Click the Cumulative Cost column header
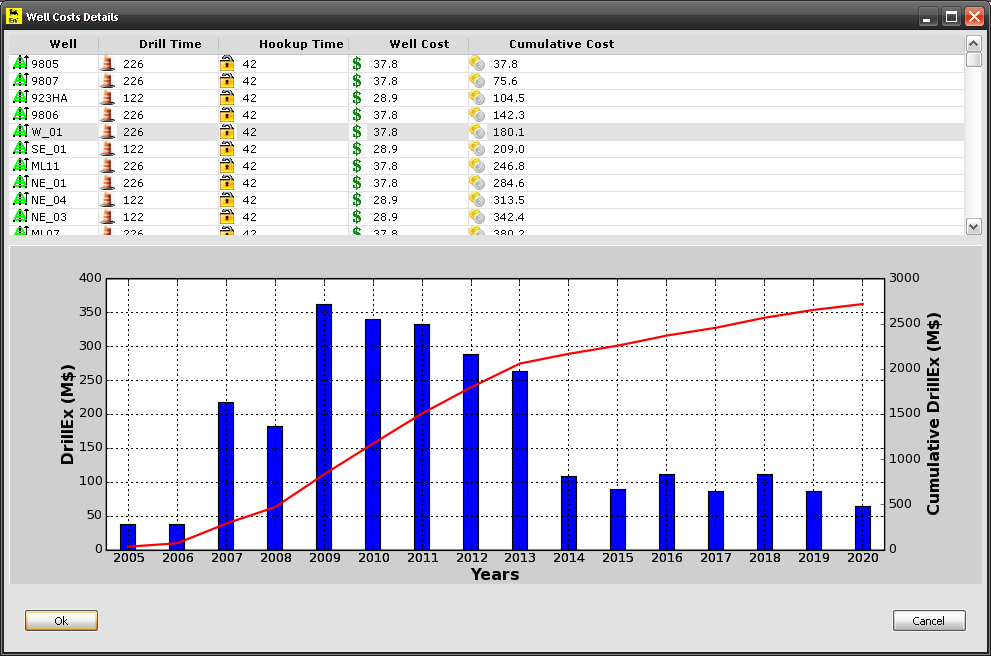This screenshot has width=991, height=656. 561,44
